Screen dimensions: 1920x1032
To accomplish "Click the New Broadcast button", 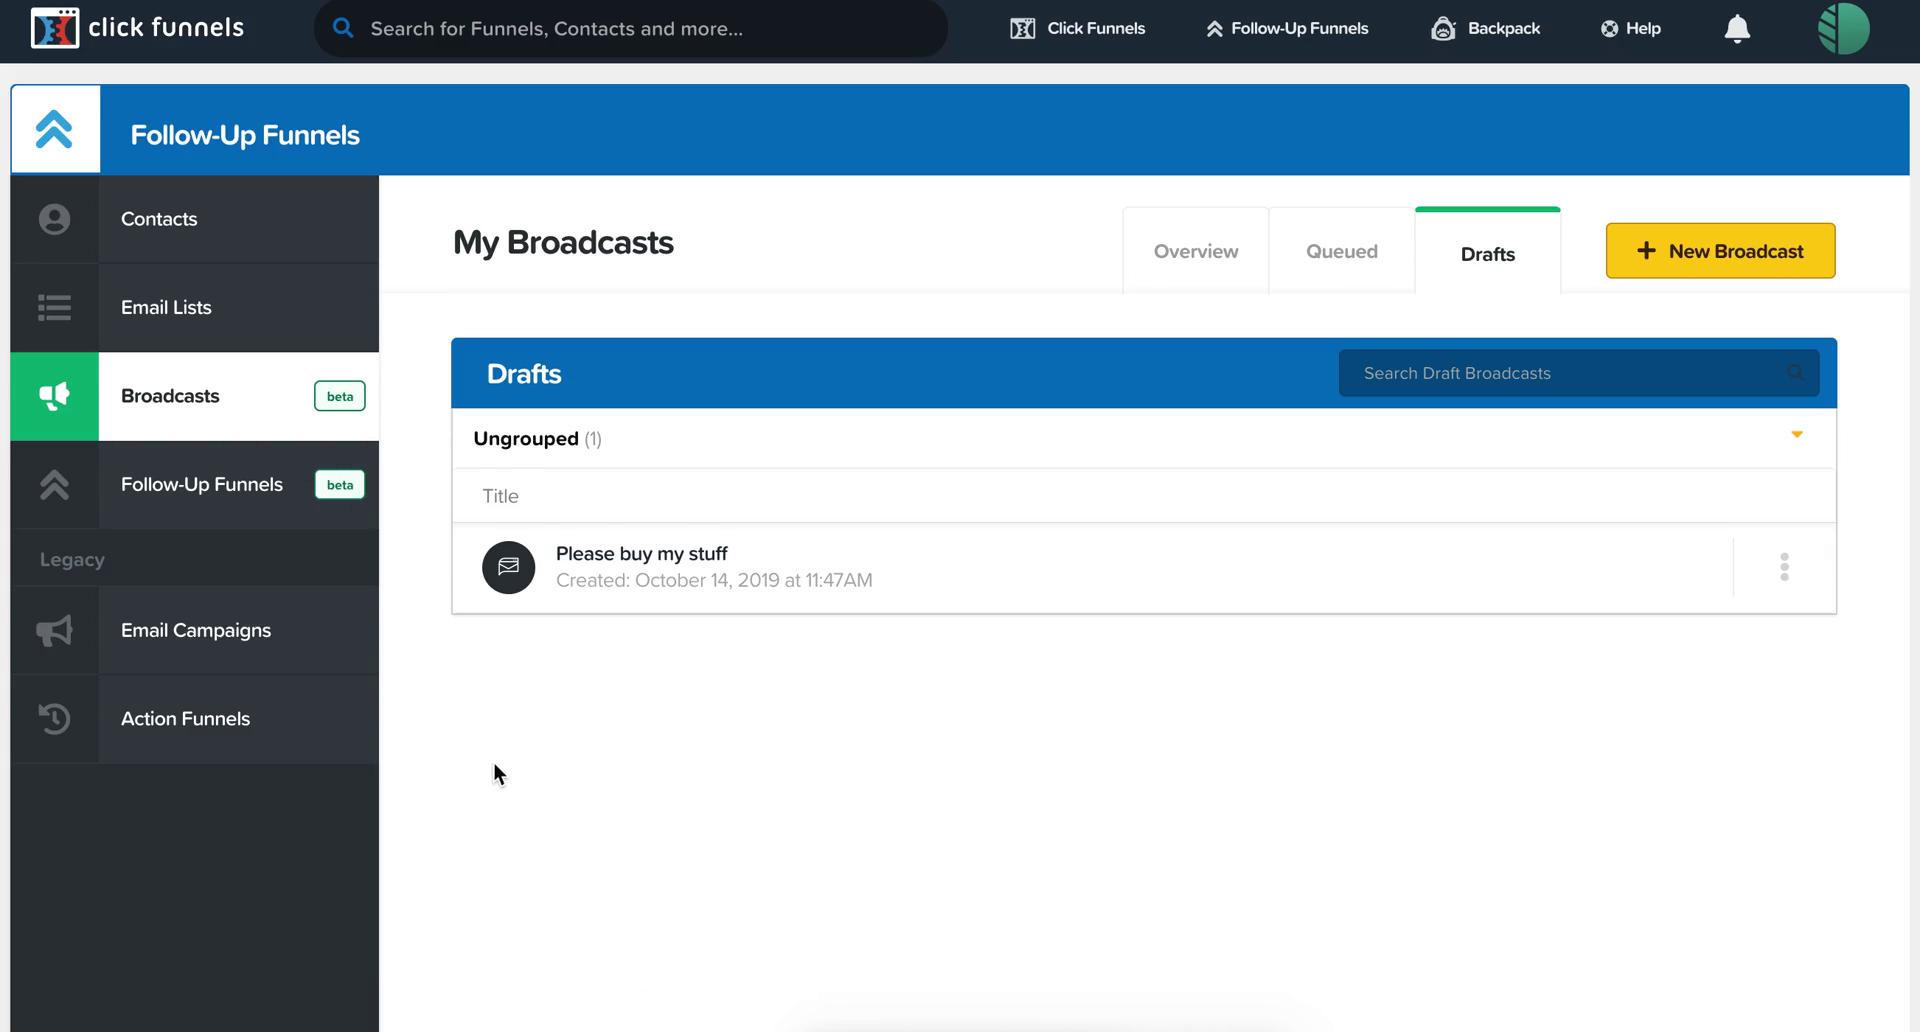I will pyautogui.click(x=1720, y=251).
